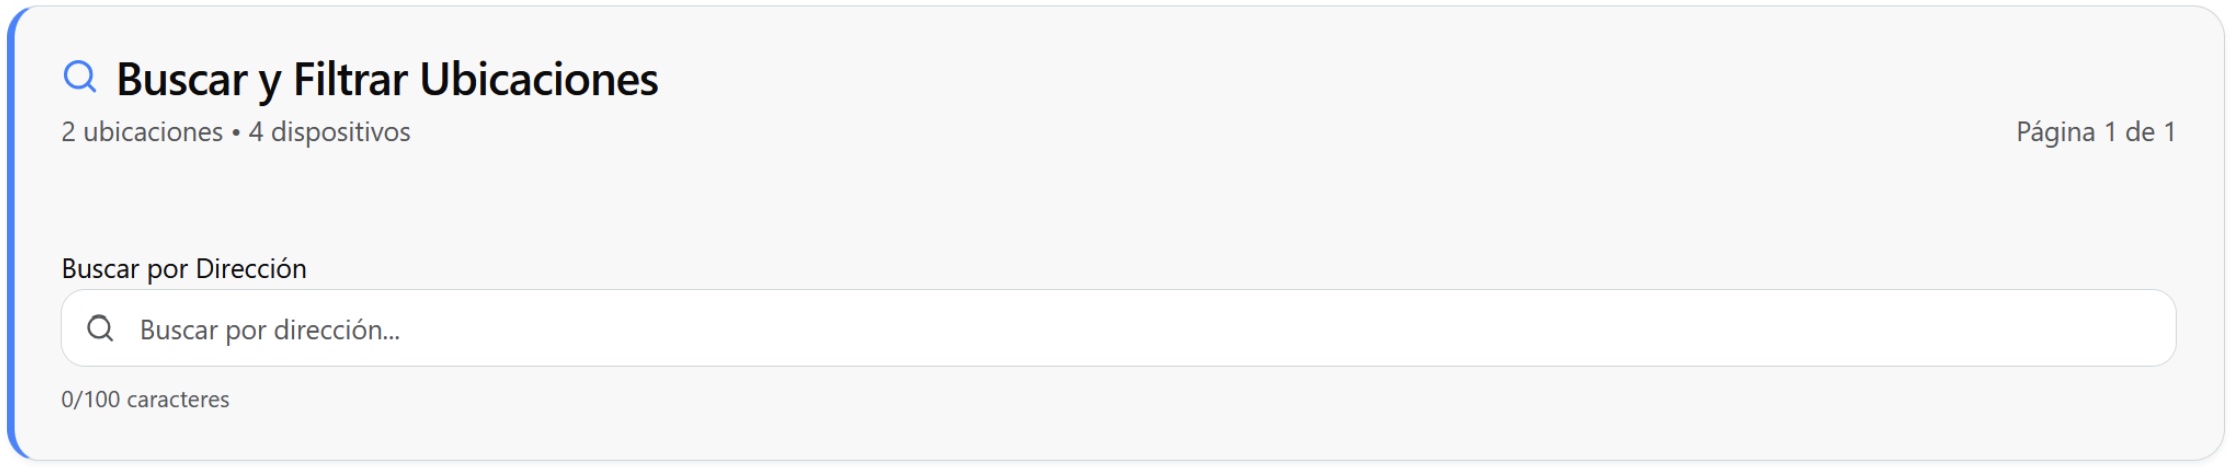Viewport: 2232px width, 472px height.
Task: Select the '2 ubicaciones' count text
Action: pos(142,132)
